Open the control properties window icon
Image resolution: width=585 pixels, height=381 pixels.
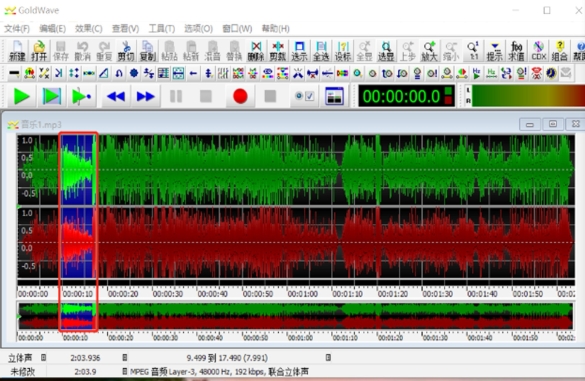[x=334, y=96]
